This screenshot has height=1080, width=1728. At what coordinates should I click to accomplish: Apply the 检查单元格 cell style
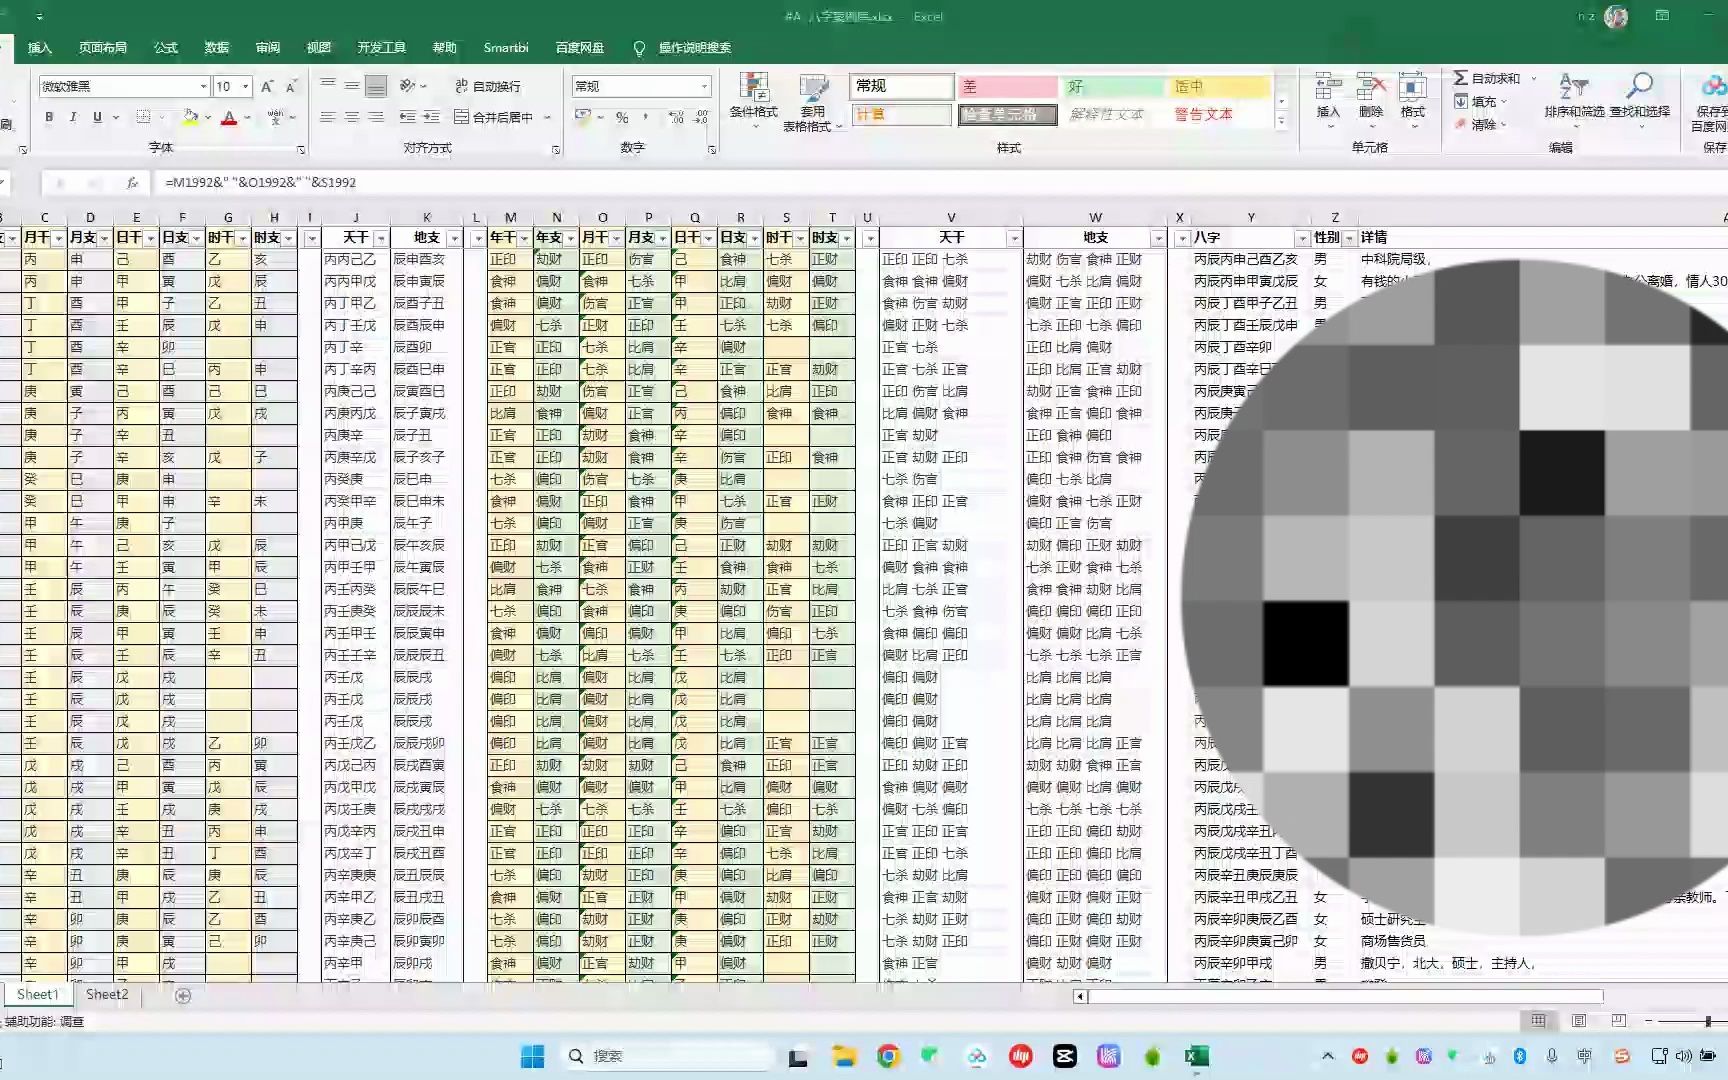point(1007,114)
